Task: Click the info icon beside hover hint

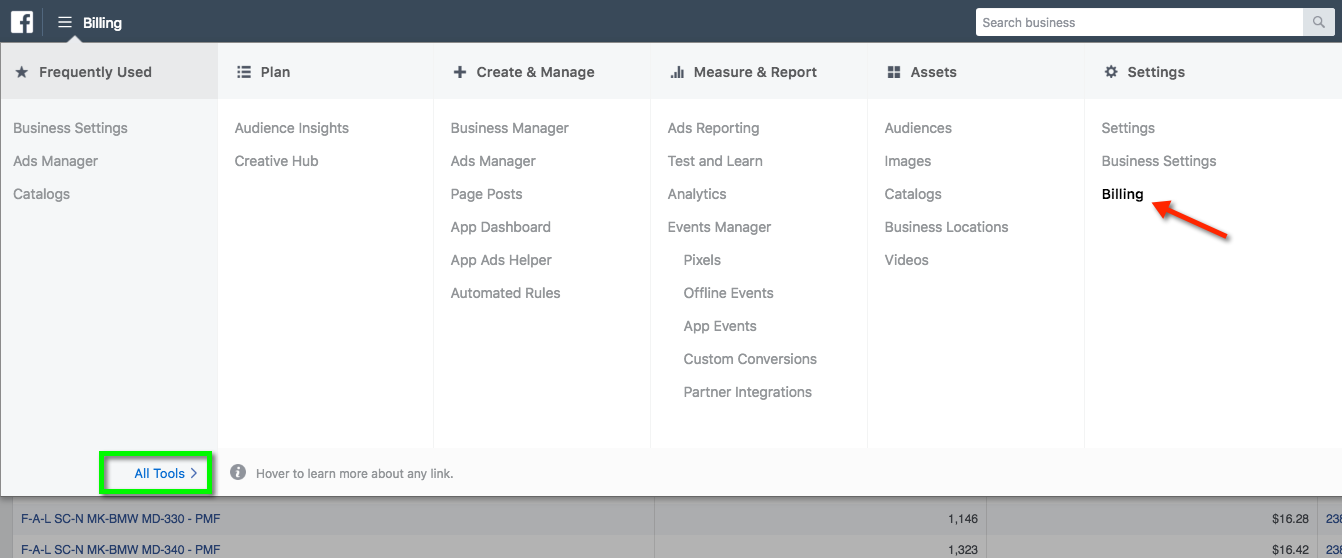Action: (x=238, y=472)
